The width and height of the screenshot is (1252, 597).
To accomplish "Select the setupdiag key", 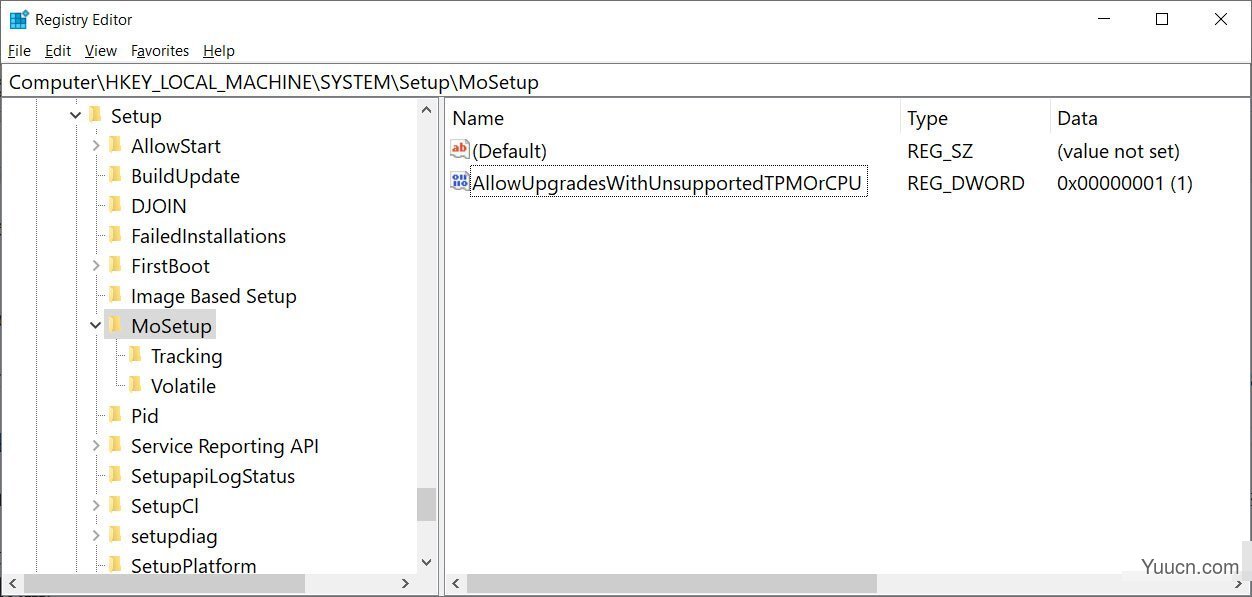I will pyautogui.click(x=174, y=536).
